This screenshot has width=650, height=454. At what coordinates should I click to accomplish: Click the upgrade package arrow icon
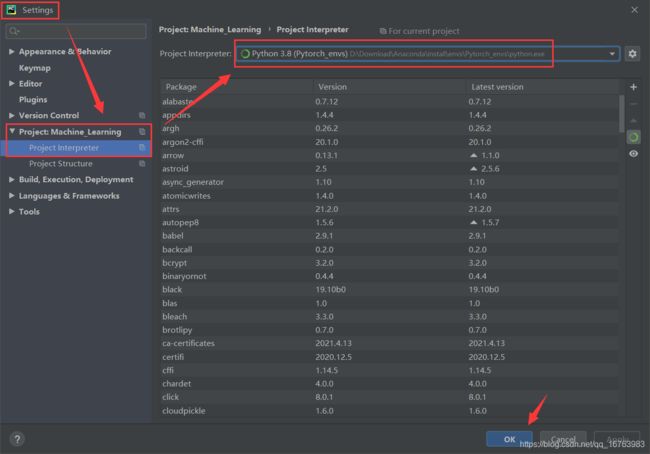633,121
